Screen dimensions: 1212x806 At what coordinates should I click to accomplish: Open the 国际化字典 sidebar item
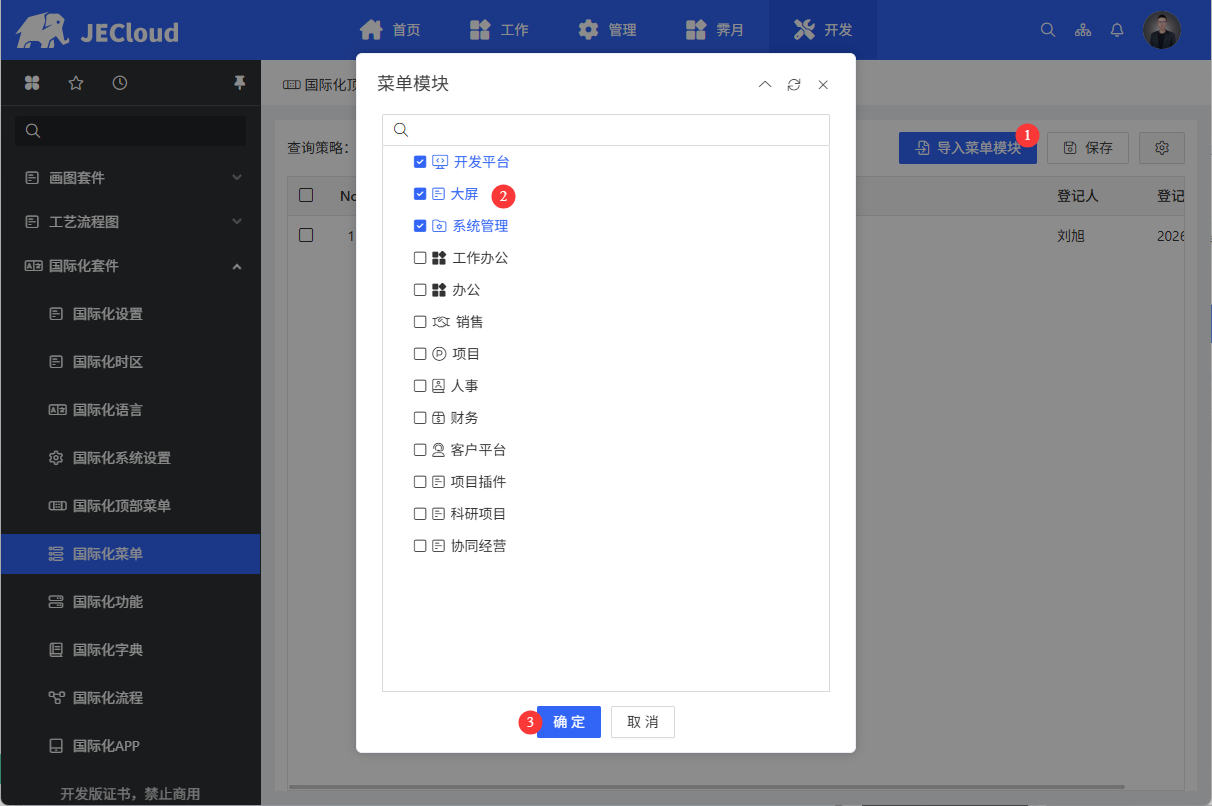pyautogui.click(x=108, y=650)
